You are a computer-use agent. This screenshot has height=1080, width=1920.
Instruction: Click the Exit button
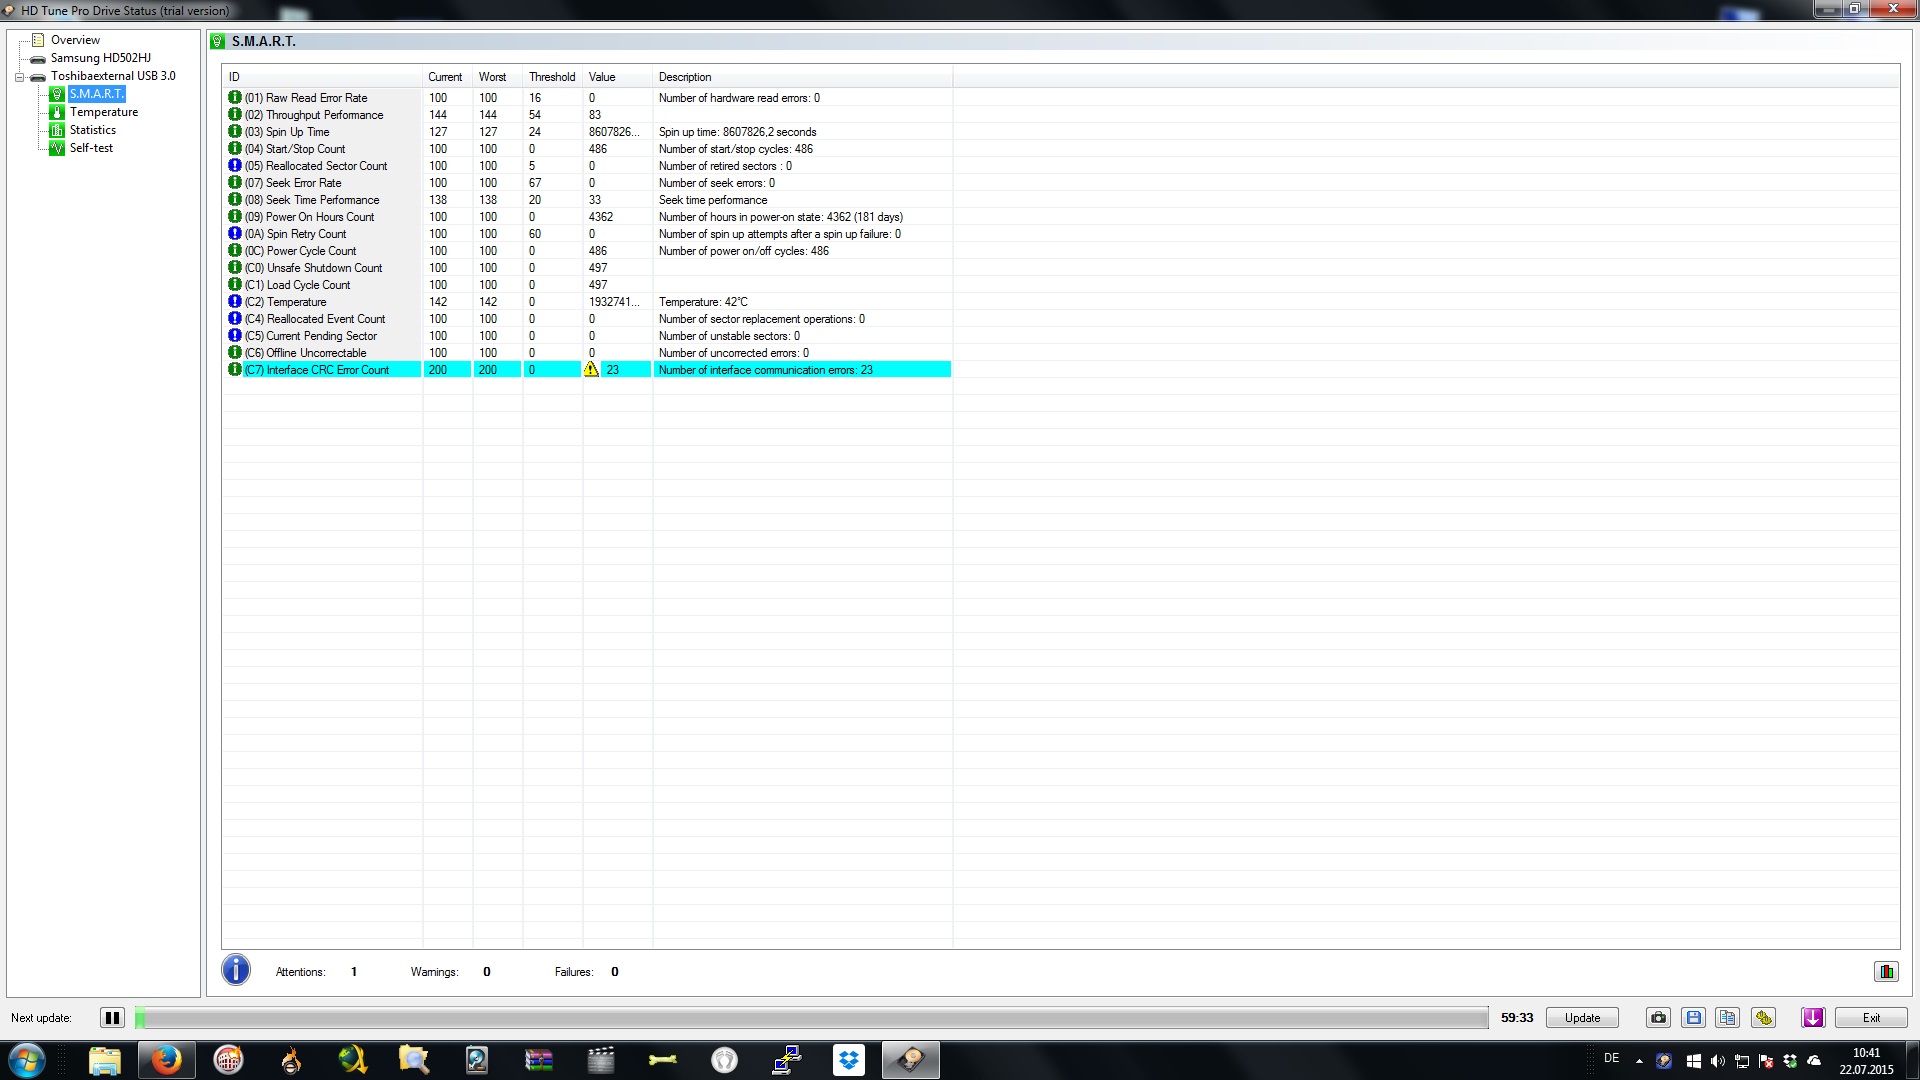1871,1018
